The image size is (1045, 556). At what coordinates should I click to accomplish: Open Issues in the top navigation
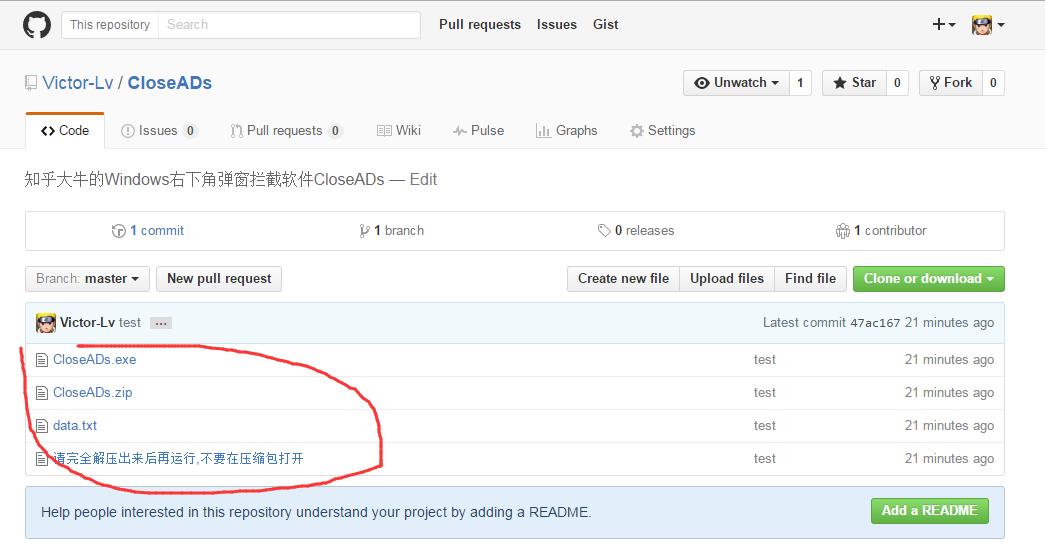click(x=556, y=25)
